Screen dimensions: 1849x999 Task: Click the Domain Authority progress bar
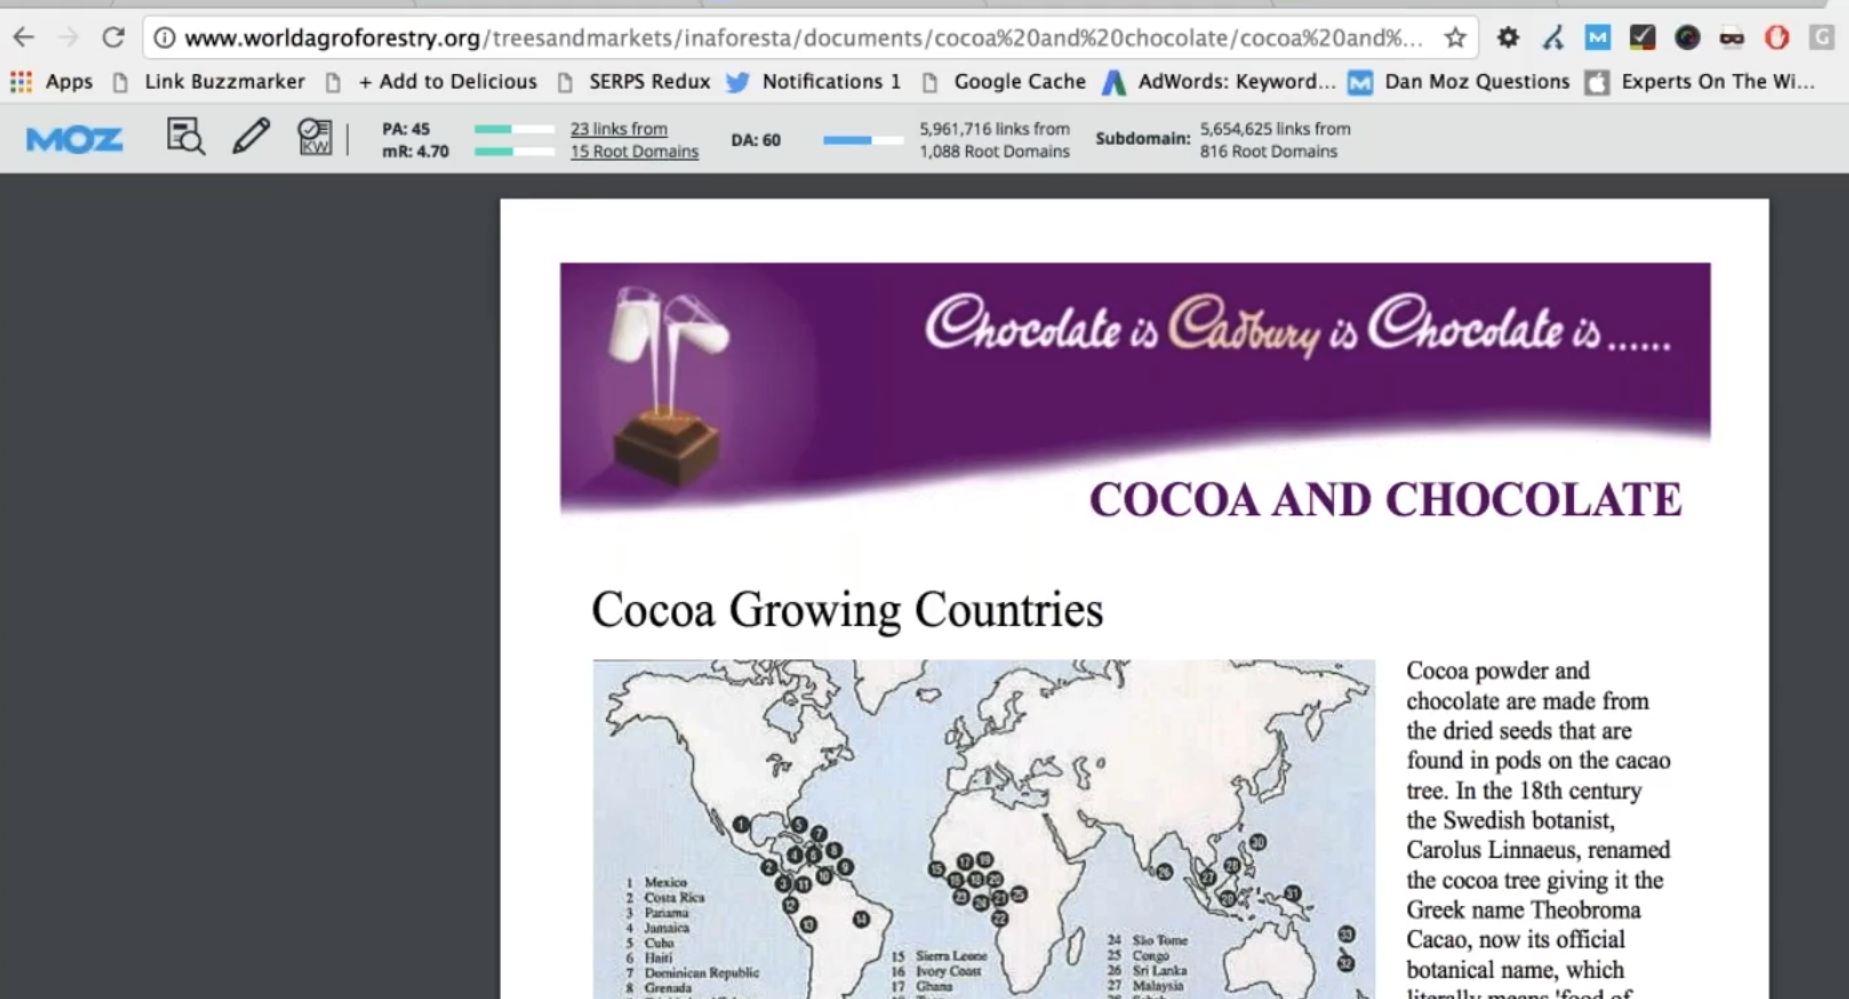[x=863, y=140]
